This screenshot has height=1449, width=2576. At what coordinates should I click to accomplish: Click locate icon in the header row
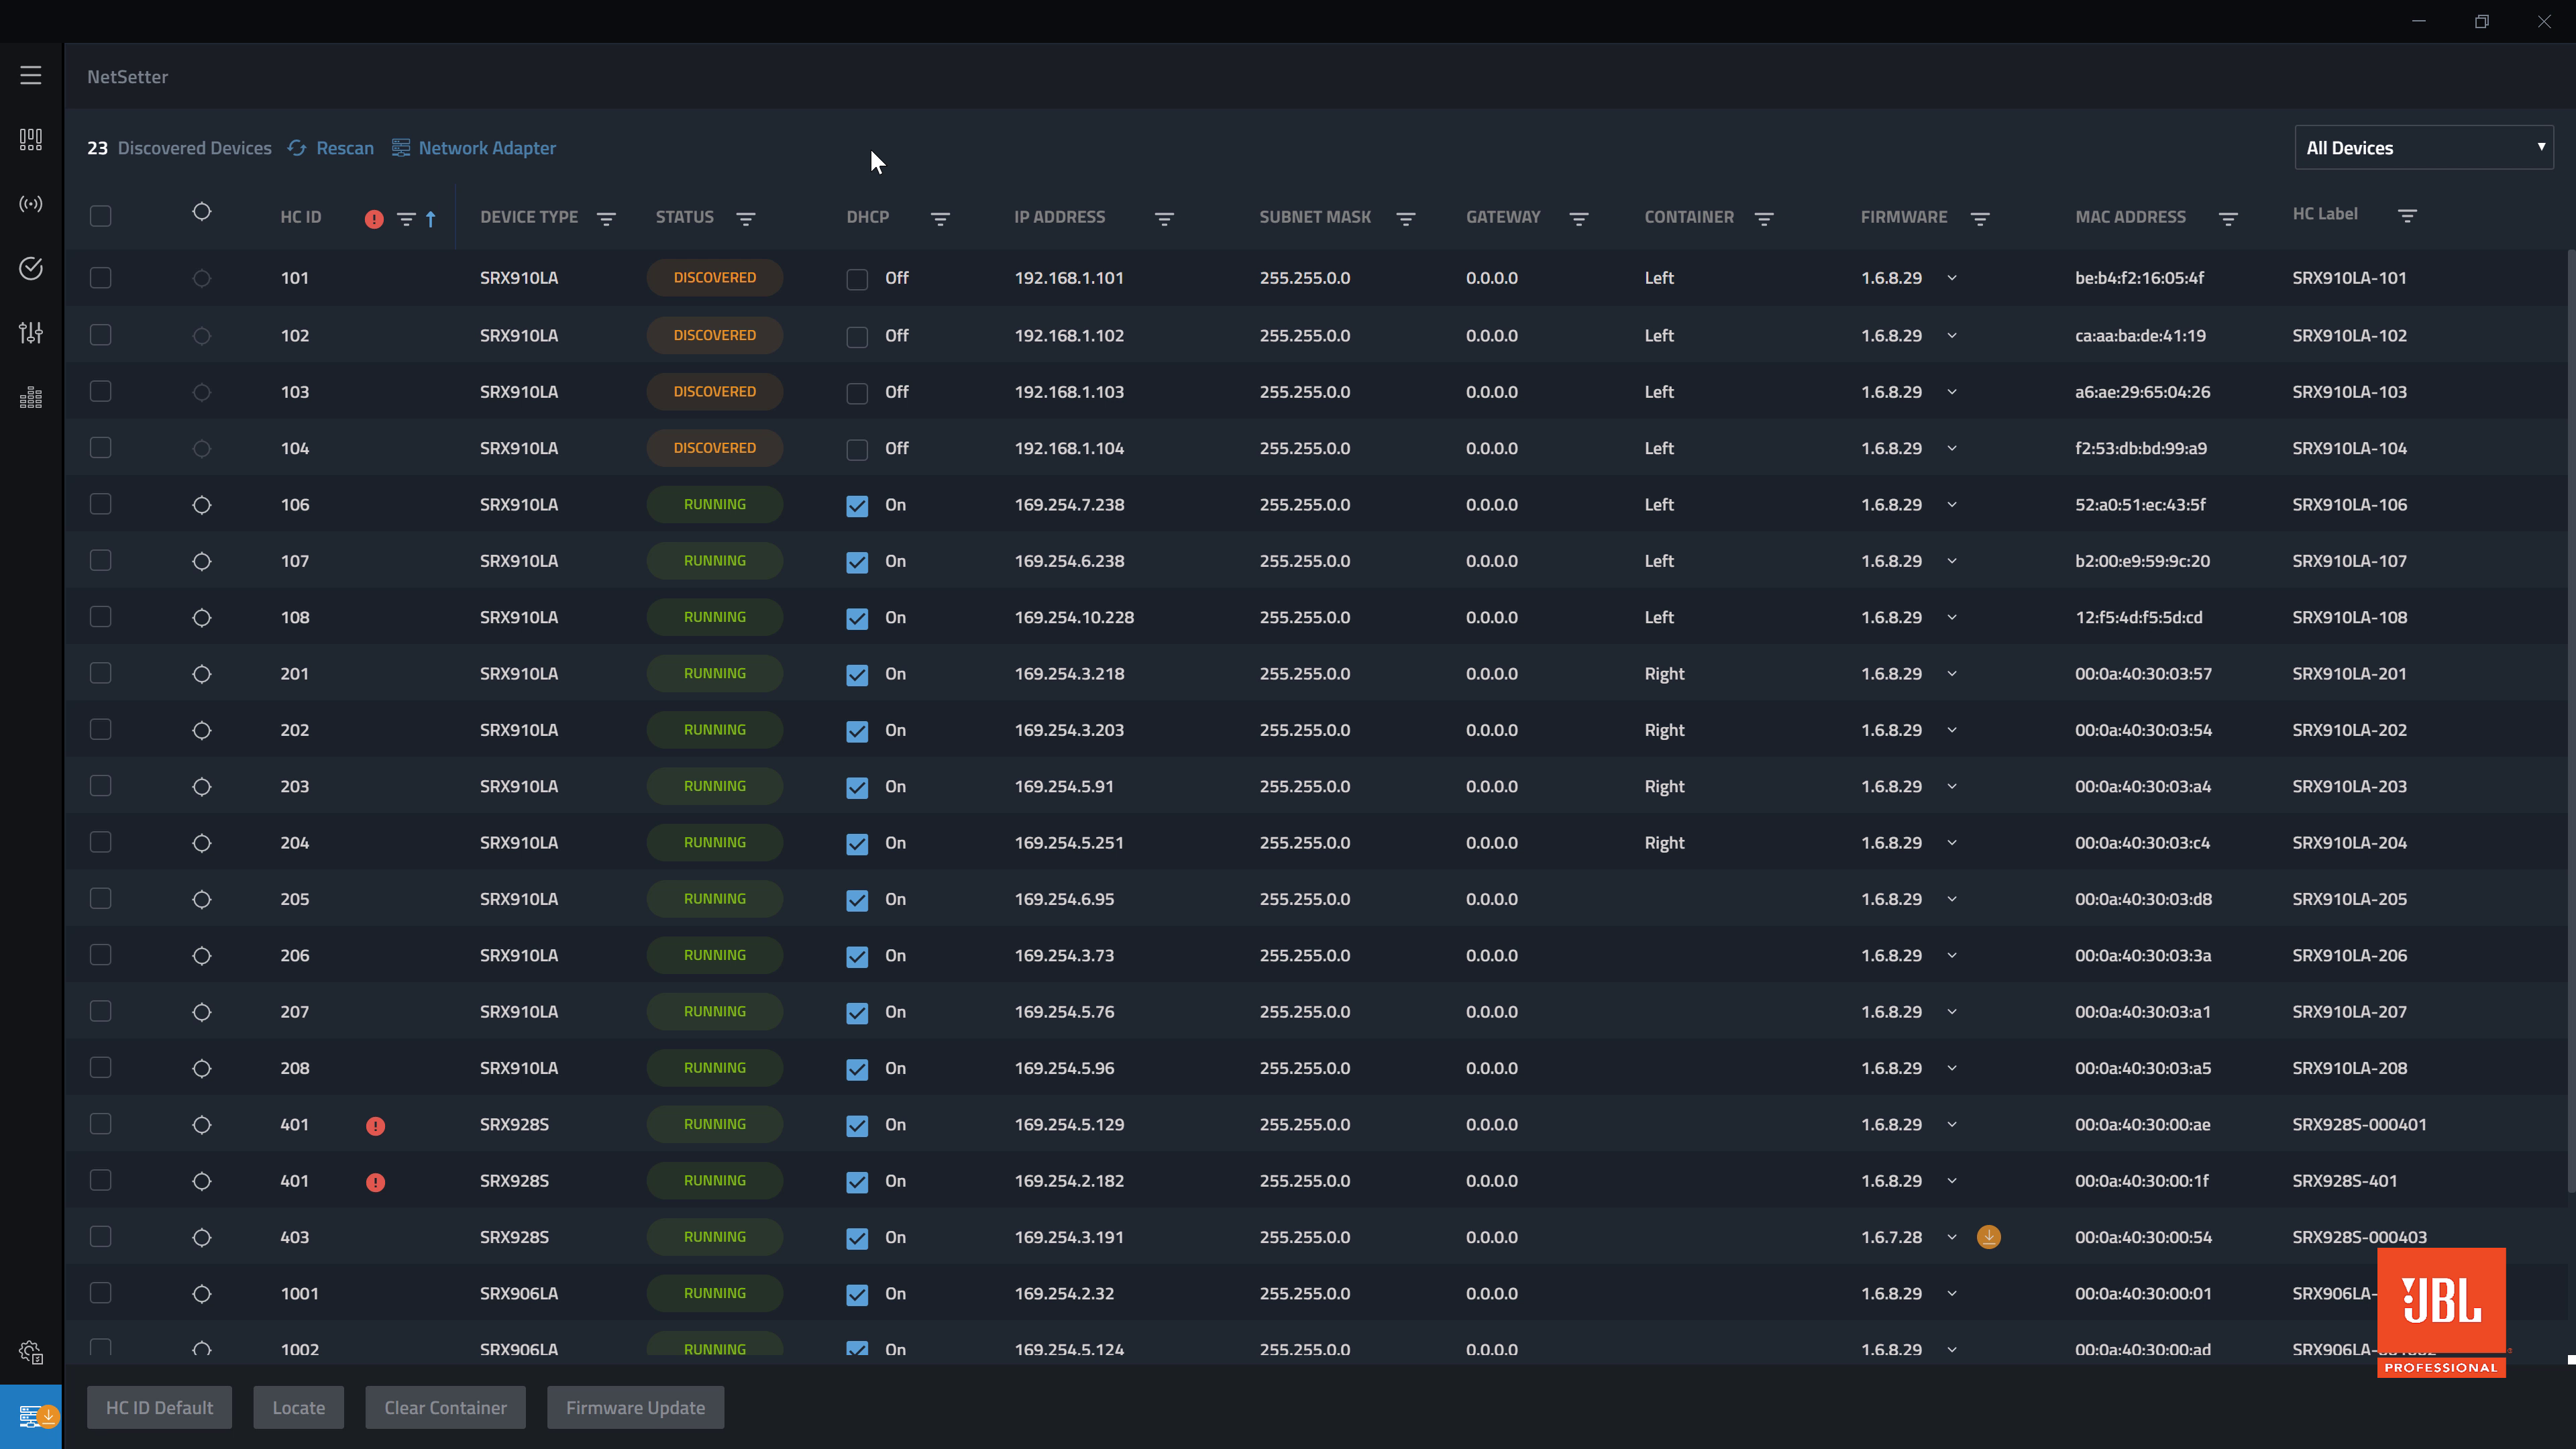click(x=201, y=212)
